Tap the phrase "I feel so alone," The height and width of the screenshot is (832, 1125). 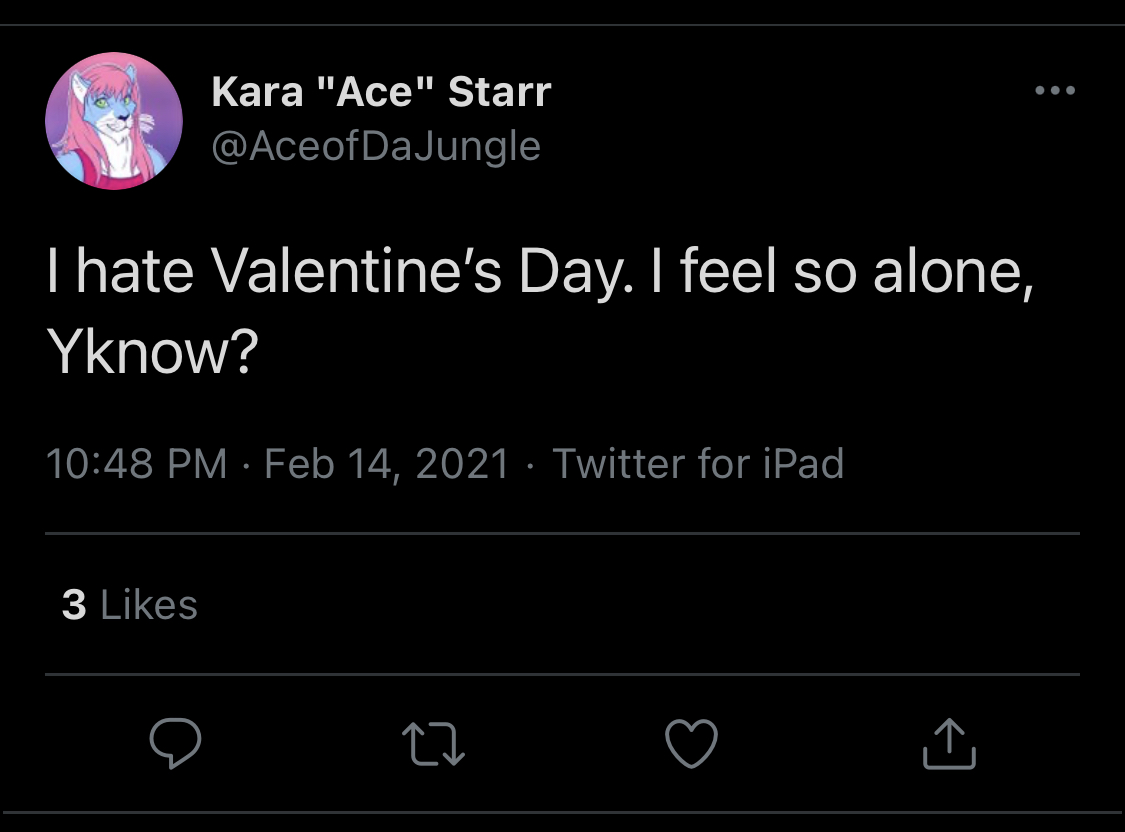point(842,273)
